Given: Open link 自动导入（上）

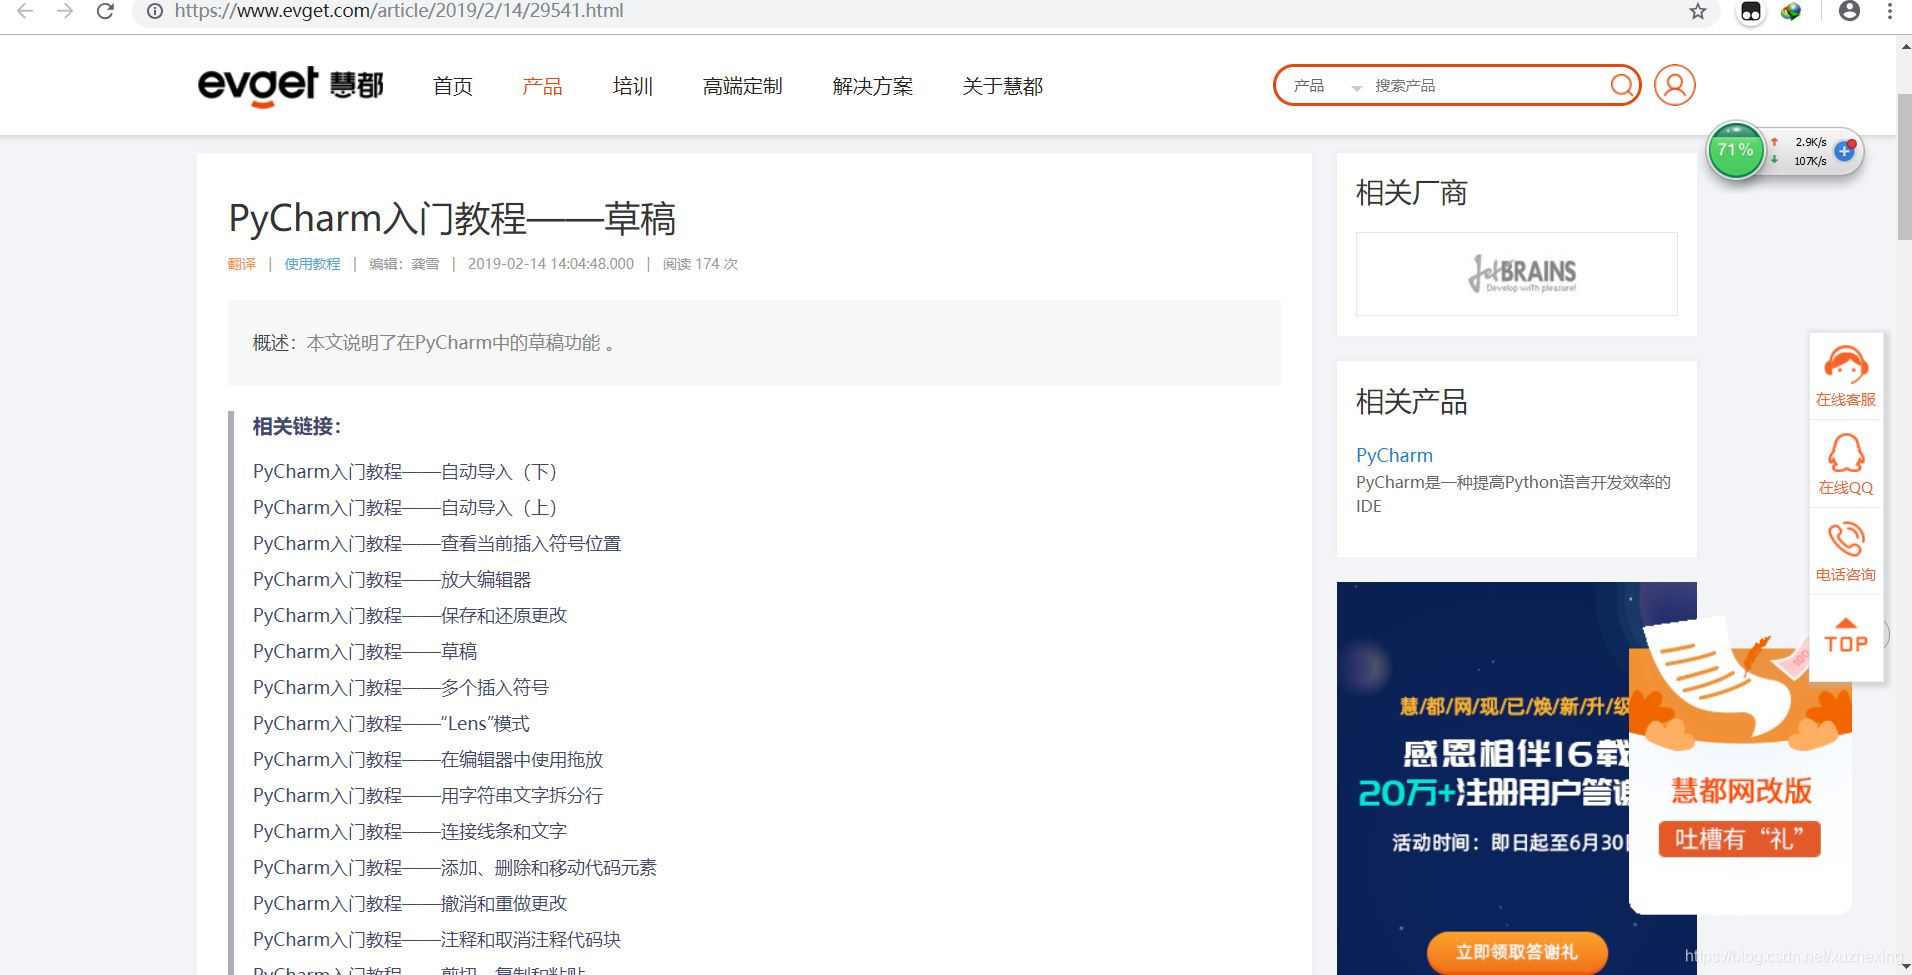Looking at the screenshot, I should click(405, 508).
